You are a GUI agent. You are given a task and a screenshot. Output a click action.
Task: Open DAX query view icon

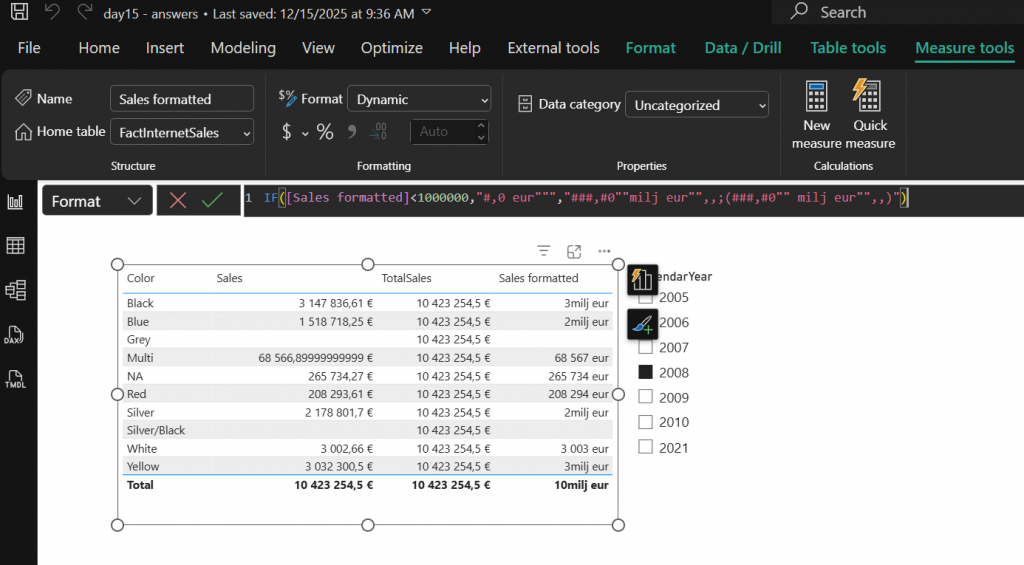16,335
